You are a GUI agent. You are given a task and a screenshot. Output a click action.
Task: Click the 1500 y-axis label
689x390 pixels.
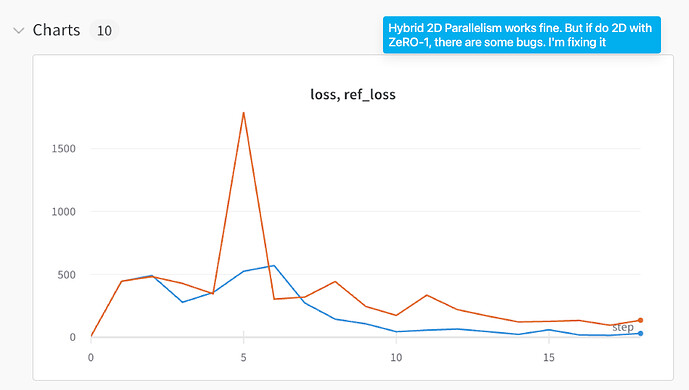coord(64,148)
